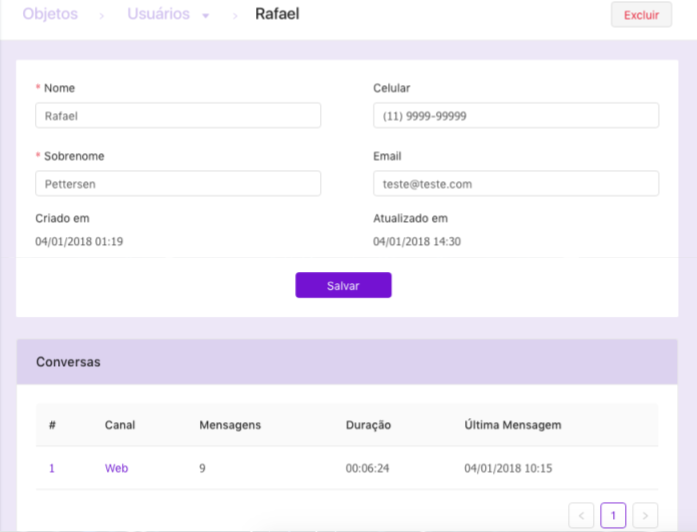Select the Celular phone number field

point(516,116)
